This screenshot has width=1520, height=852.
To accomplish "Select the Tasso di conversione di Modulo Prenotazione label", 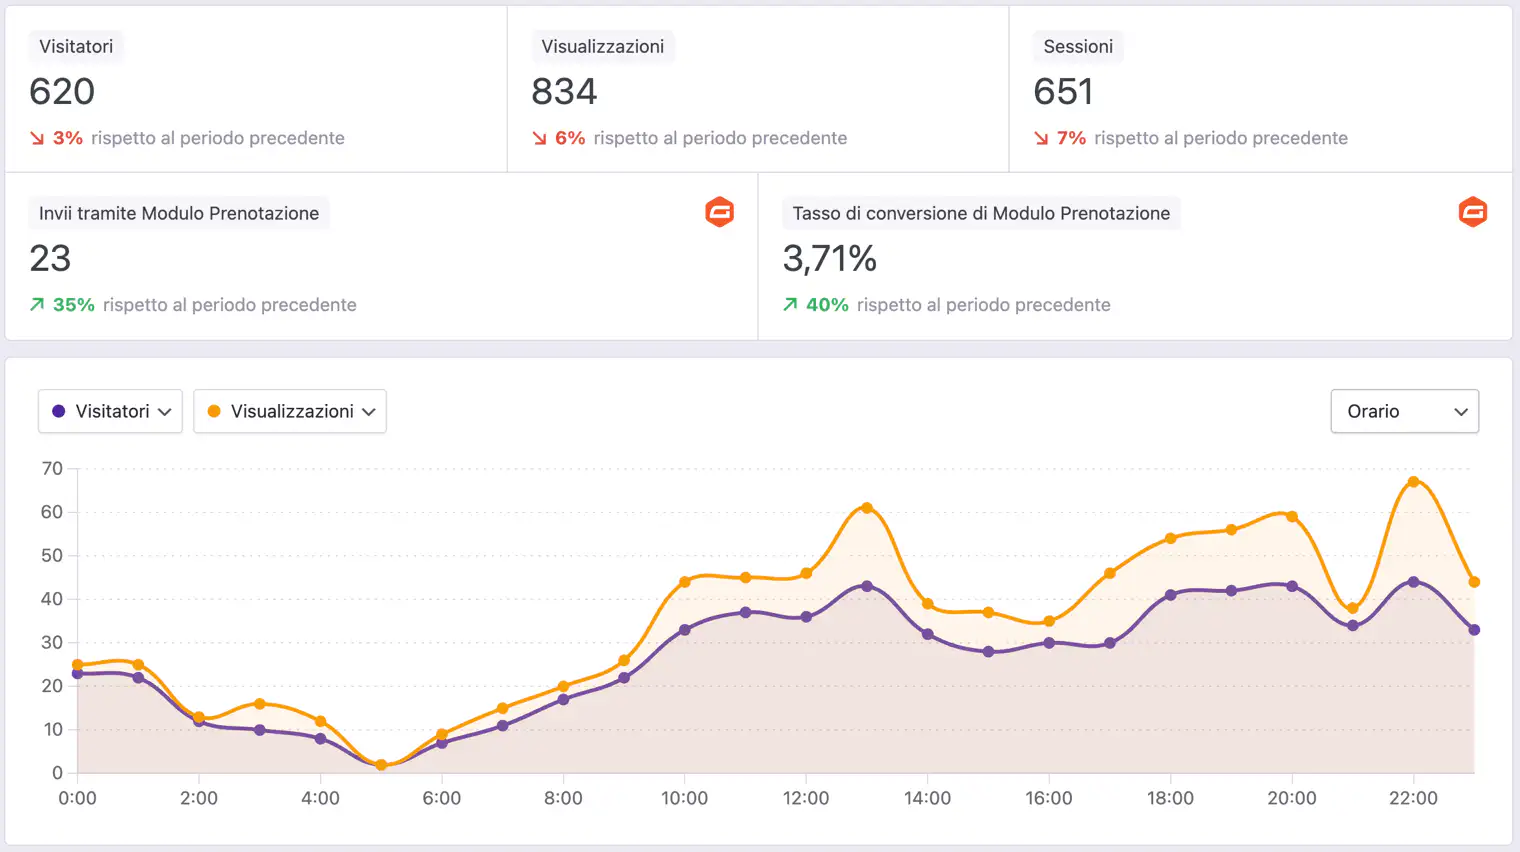I will (x=981, y=213).
